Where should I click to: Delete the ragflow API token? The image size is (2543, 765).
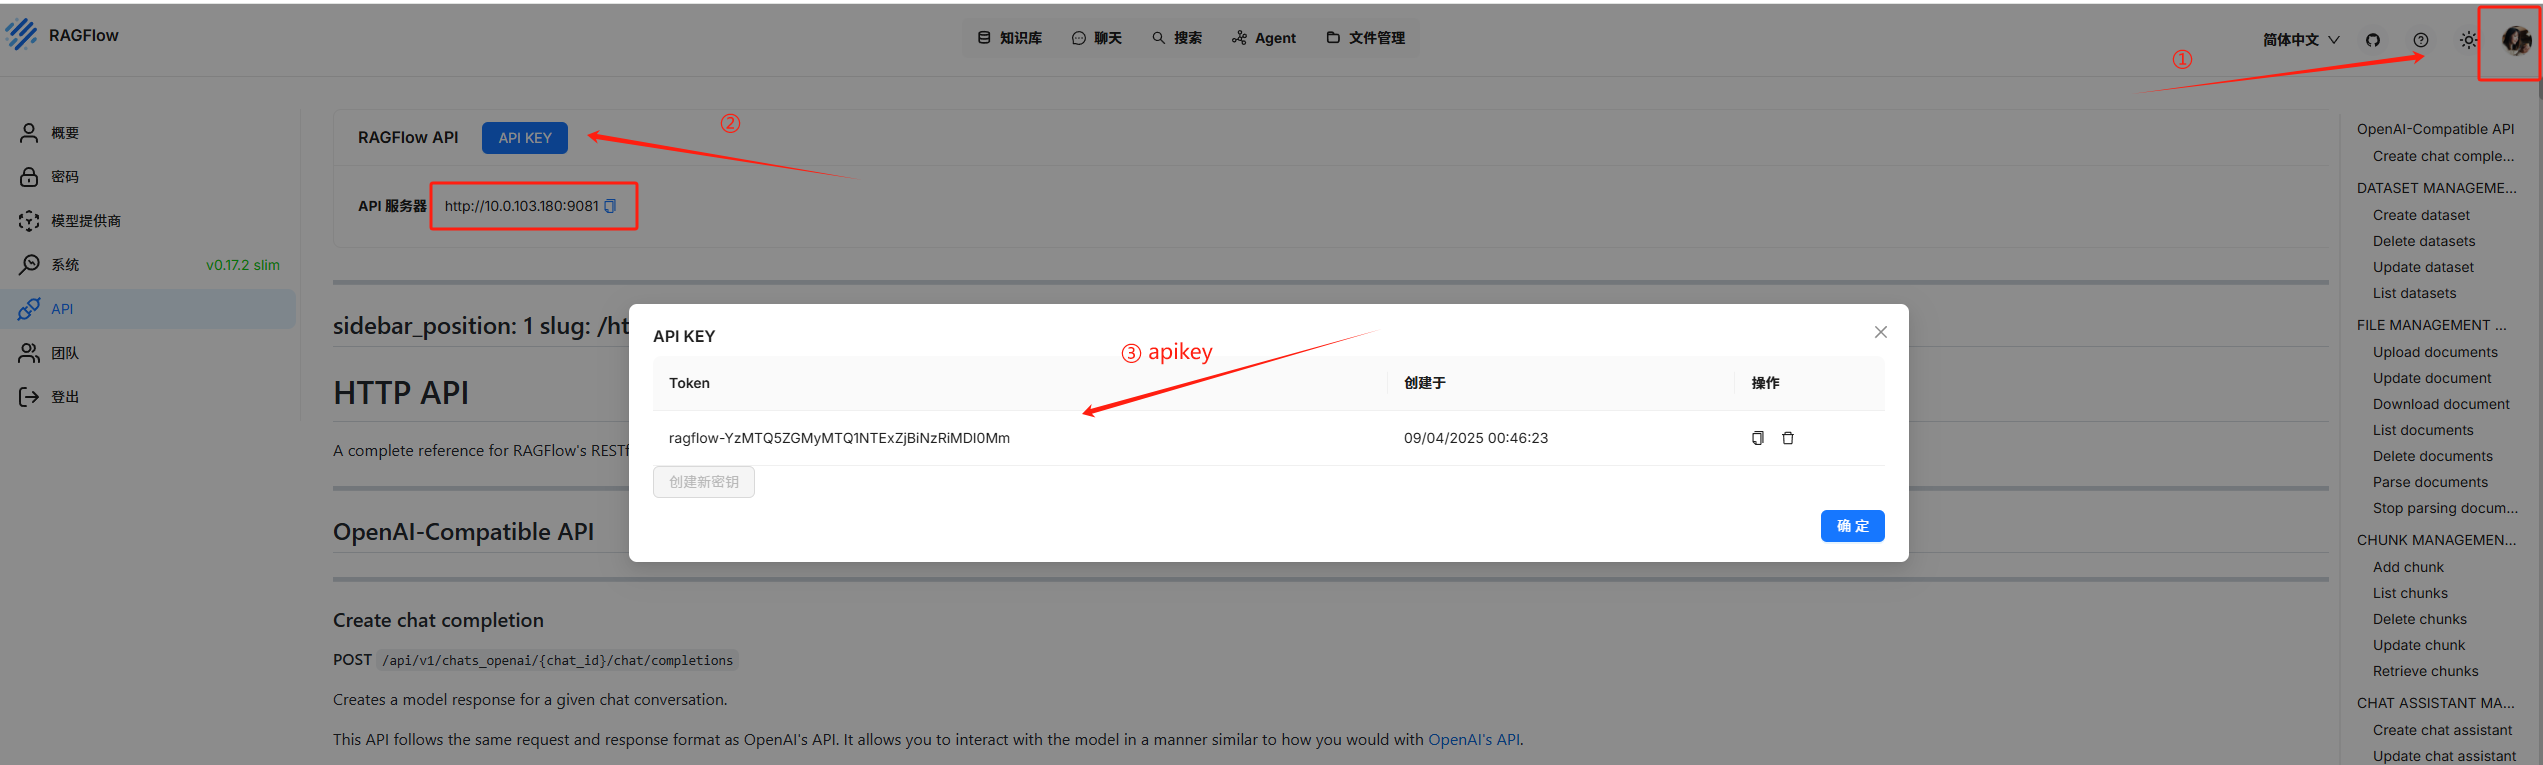[1788, 438]
